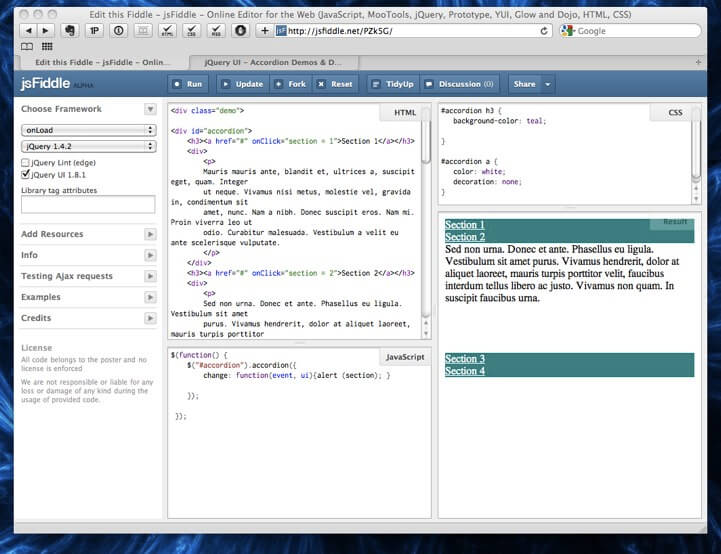Click the CSS editor vertical scrollbar
Viewport: 721px width, 554px height.
click(696, 145)
